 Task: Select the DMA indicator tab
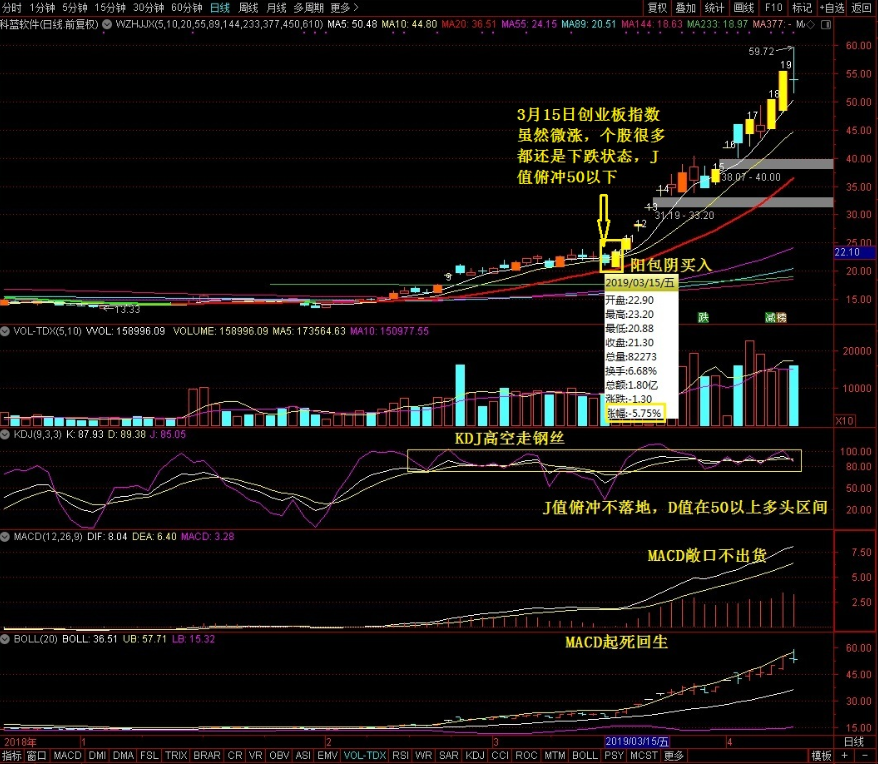click(123, 756)
